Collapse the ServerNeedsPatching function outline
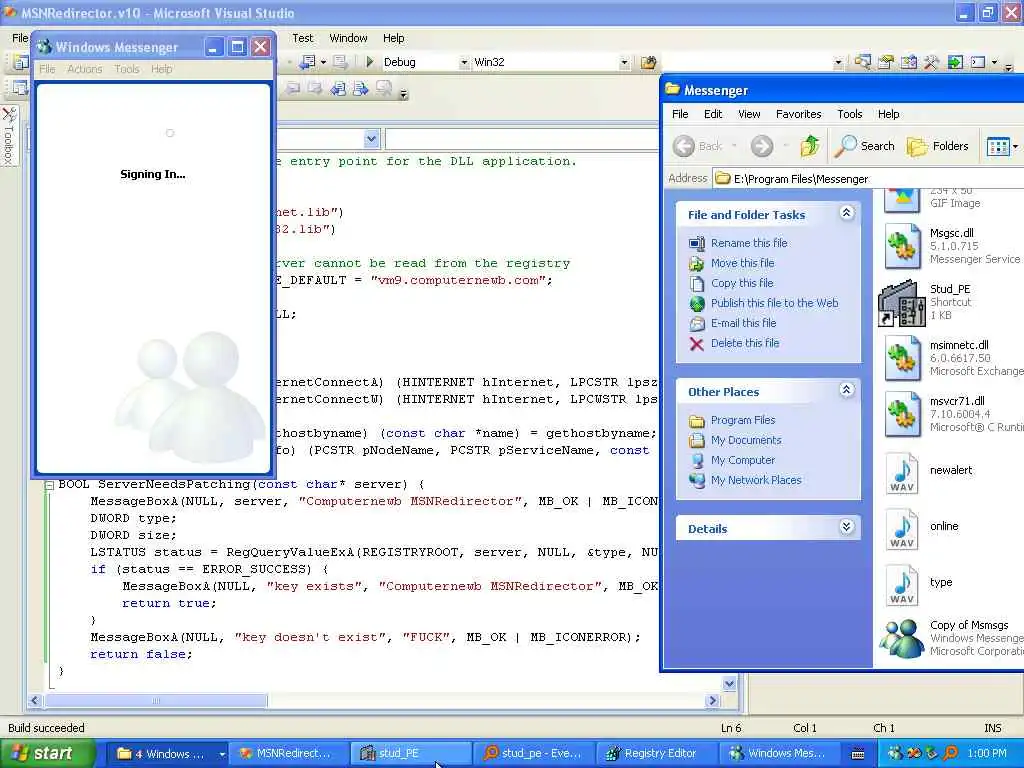The height and width of the screenshot is (768, 1024). [49, 485]
